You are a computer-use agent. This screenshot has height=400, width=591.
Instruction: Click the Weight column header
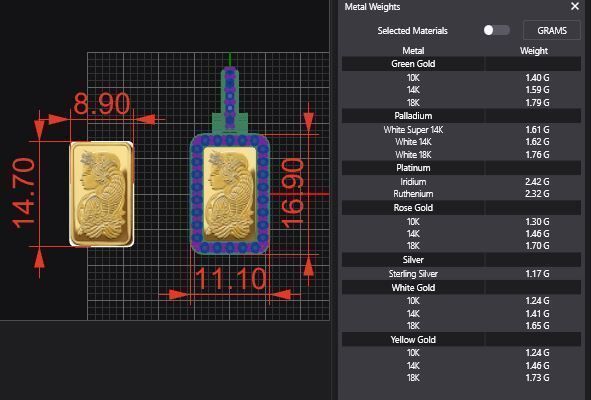[534, 51]
